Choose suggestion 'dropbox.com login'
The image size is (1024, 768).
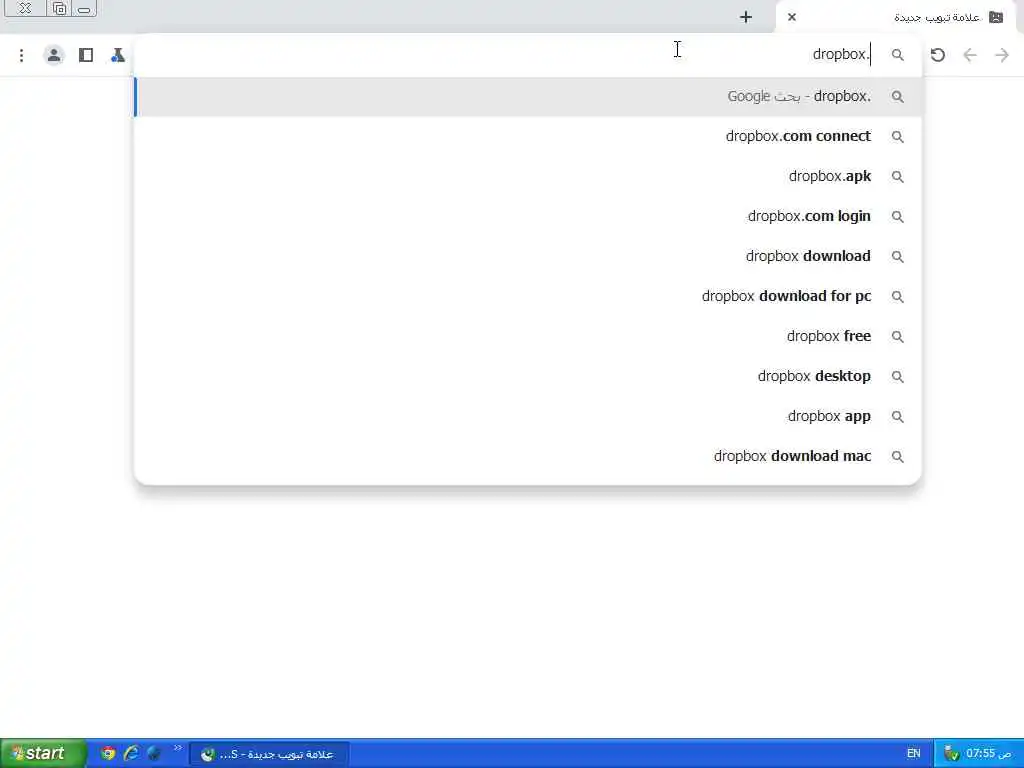coord(528,216)
